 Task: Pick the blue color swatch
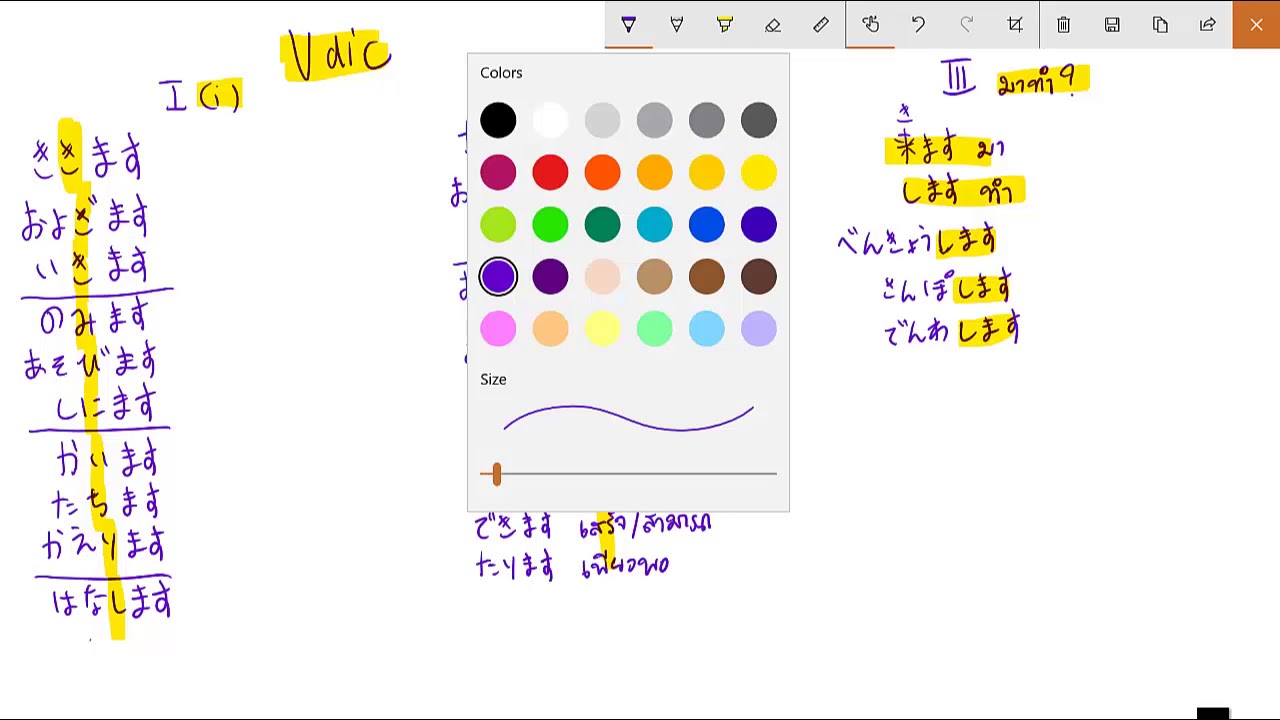pos(706,224)
